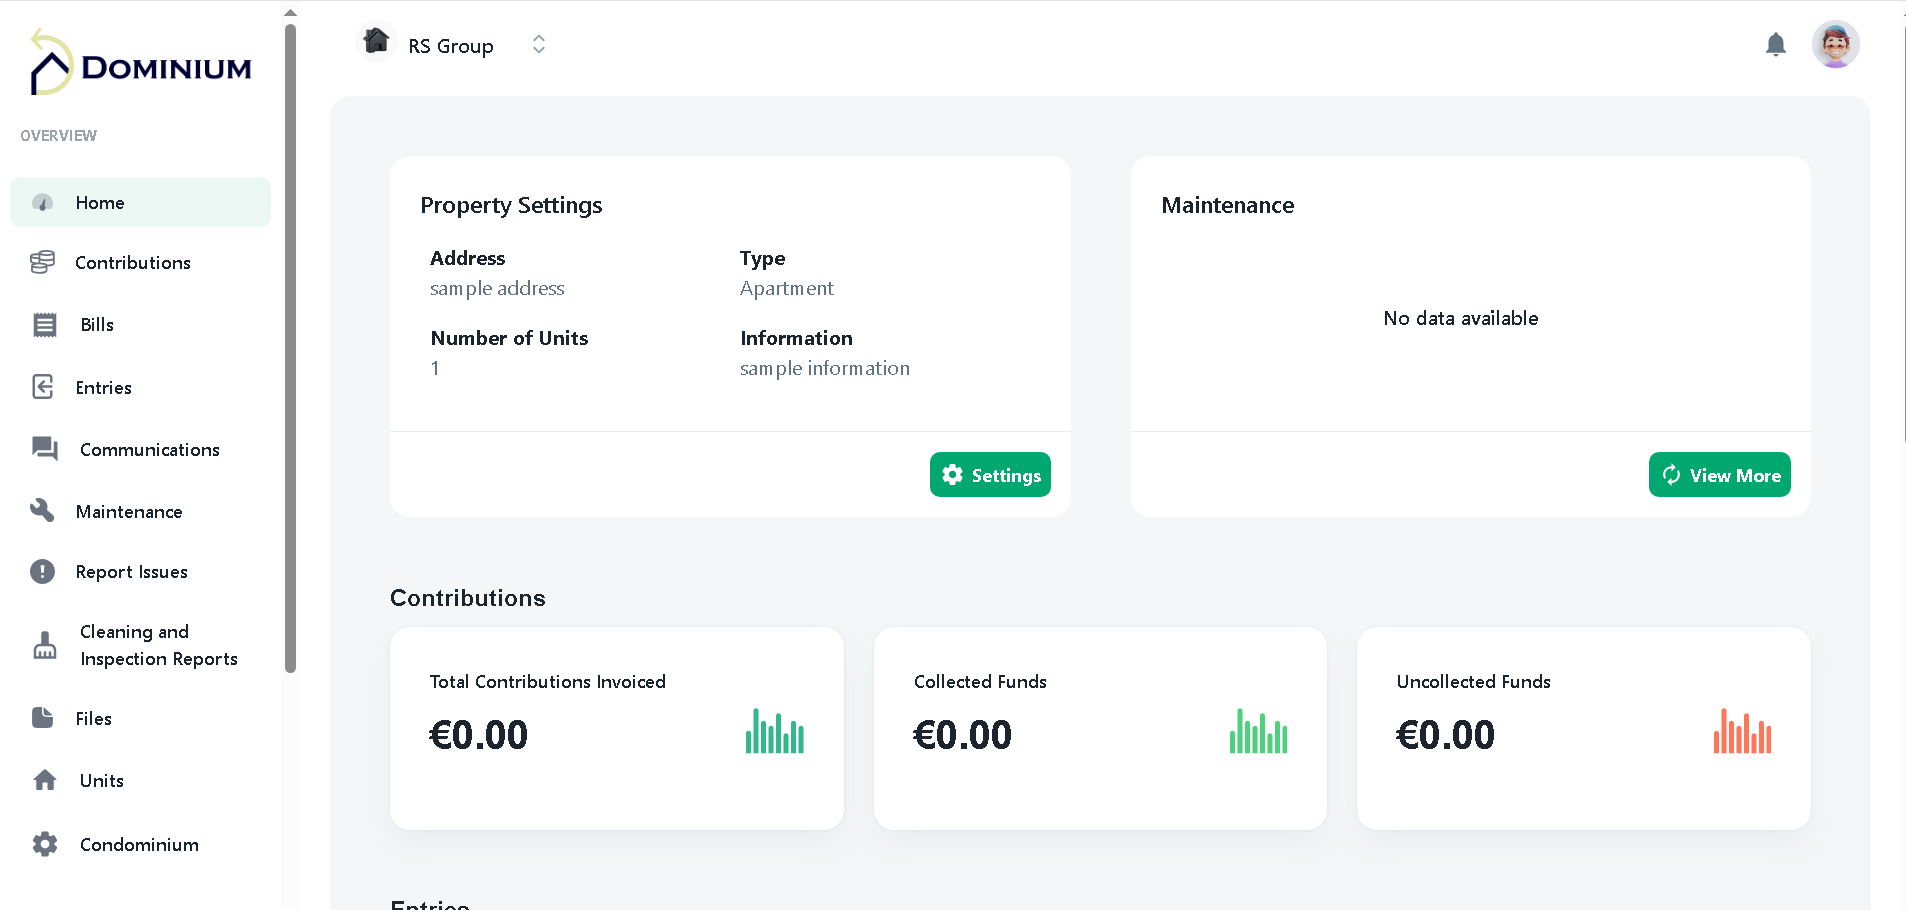Open the Entries section via its sidebar icon
Image resolution: width=1906 pixels, height=910 pixels.
(x=43, y=387)
